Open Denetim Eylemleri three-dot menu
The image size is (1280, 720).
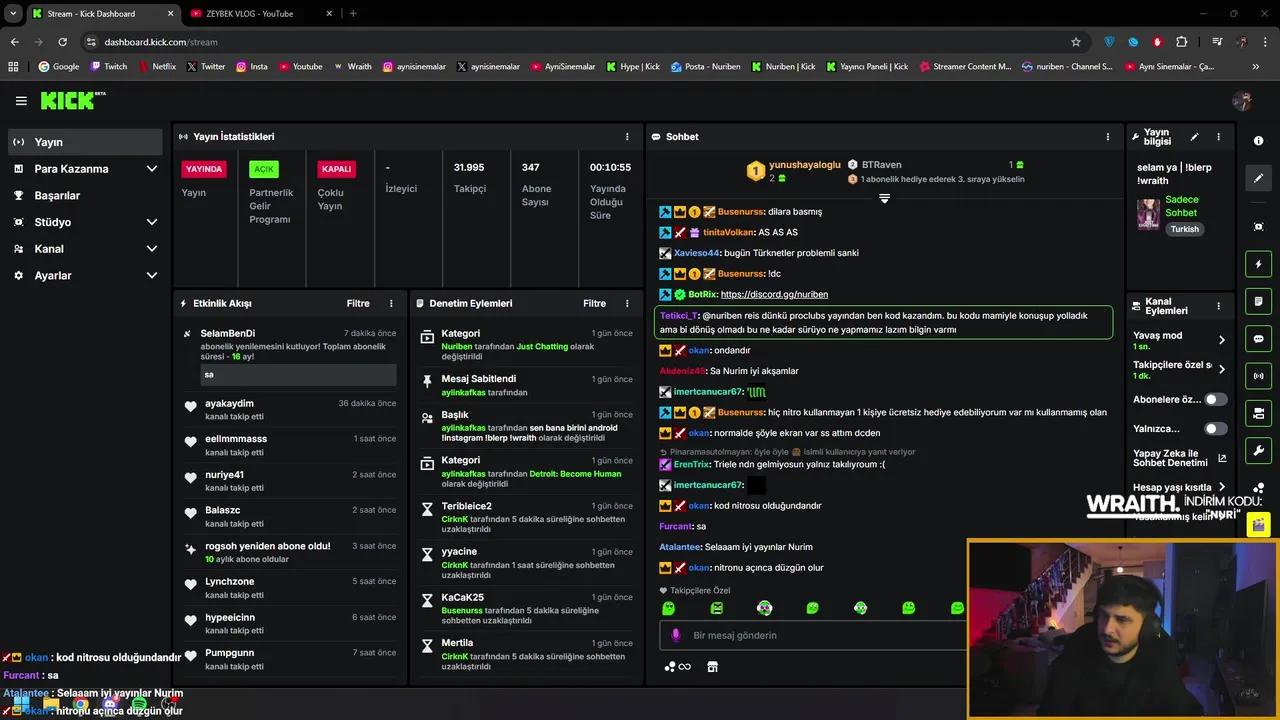click(x=627, y=303)
